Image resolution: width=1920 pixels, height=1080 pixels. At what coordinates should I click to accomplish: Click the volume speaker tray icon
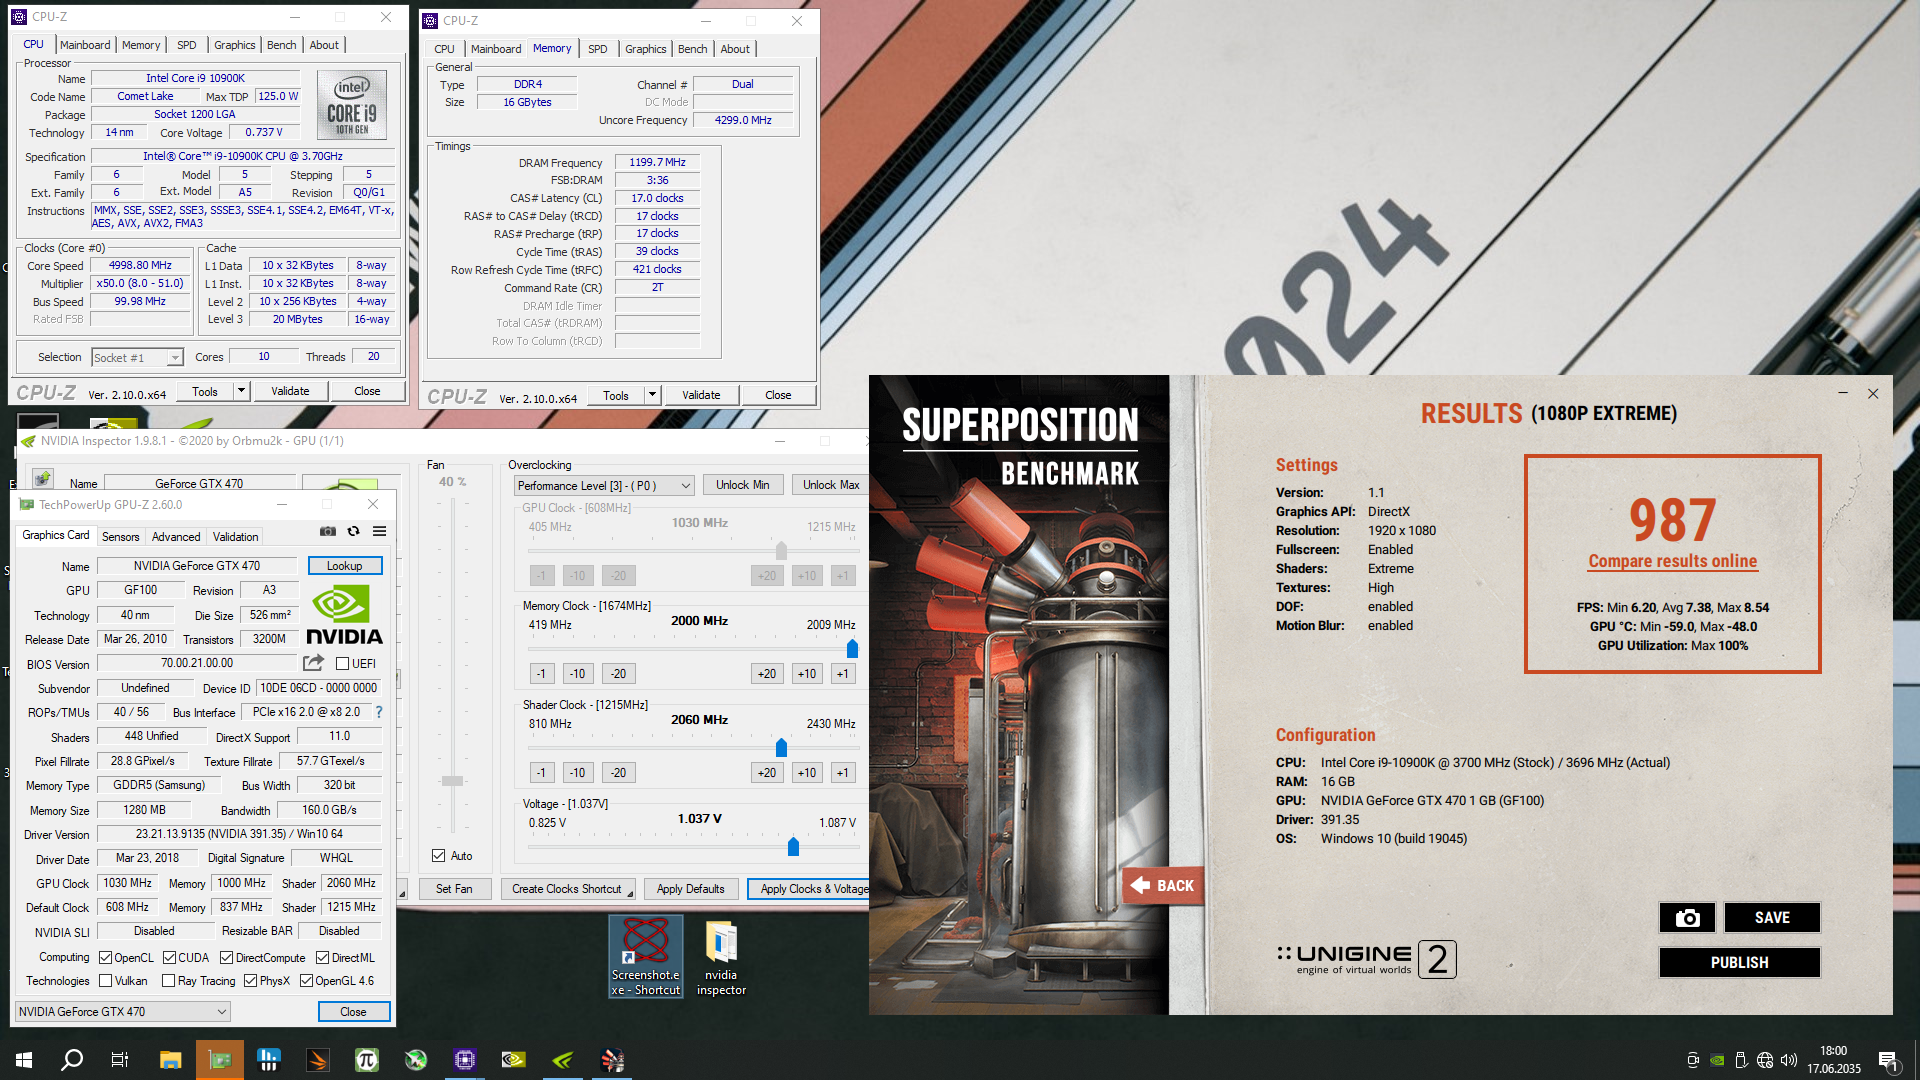(1789, 1060)
